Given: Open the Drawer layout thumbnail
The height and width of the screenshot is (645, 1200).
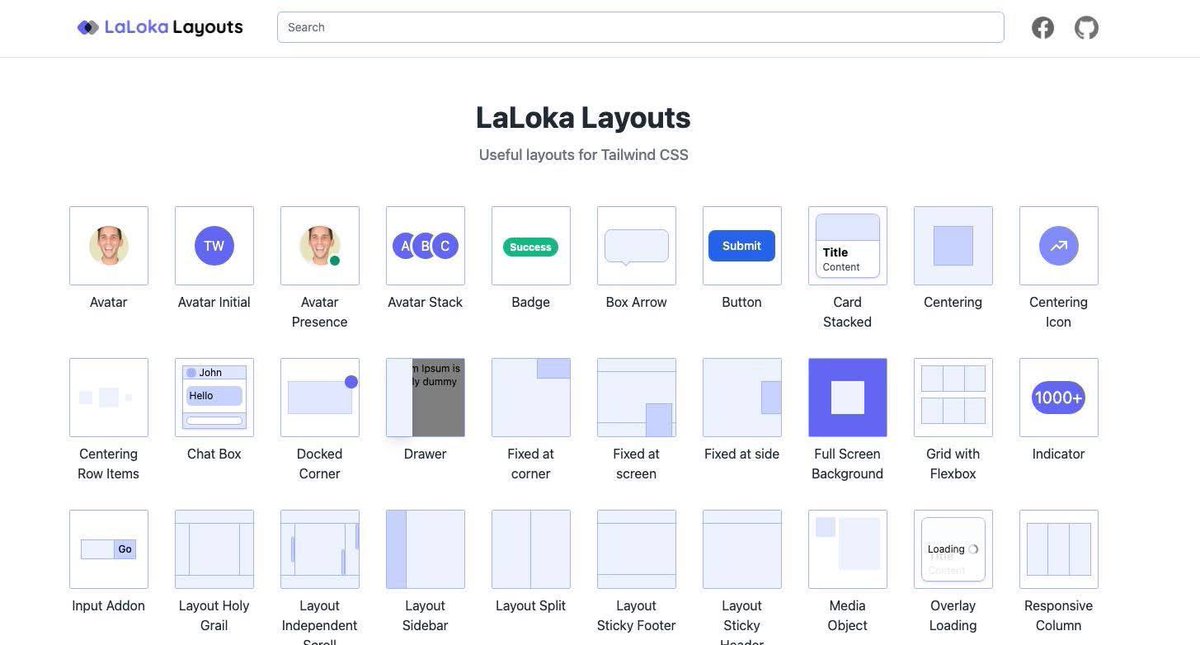Looking at the screenshot, I should [x=425, y=398].
